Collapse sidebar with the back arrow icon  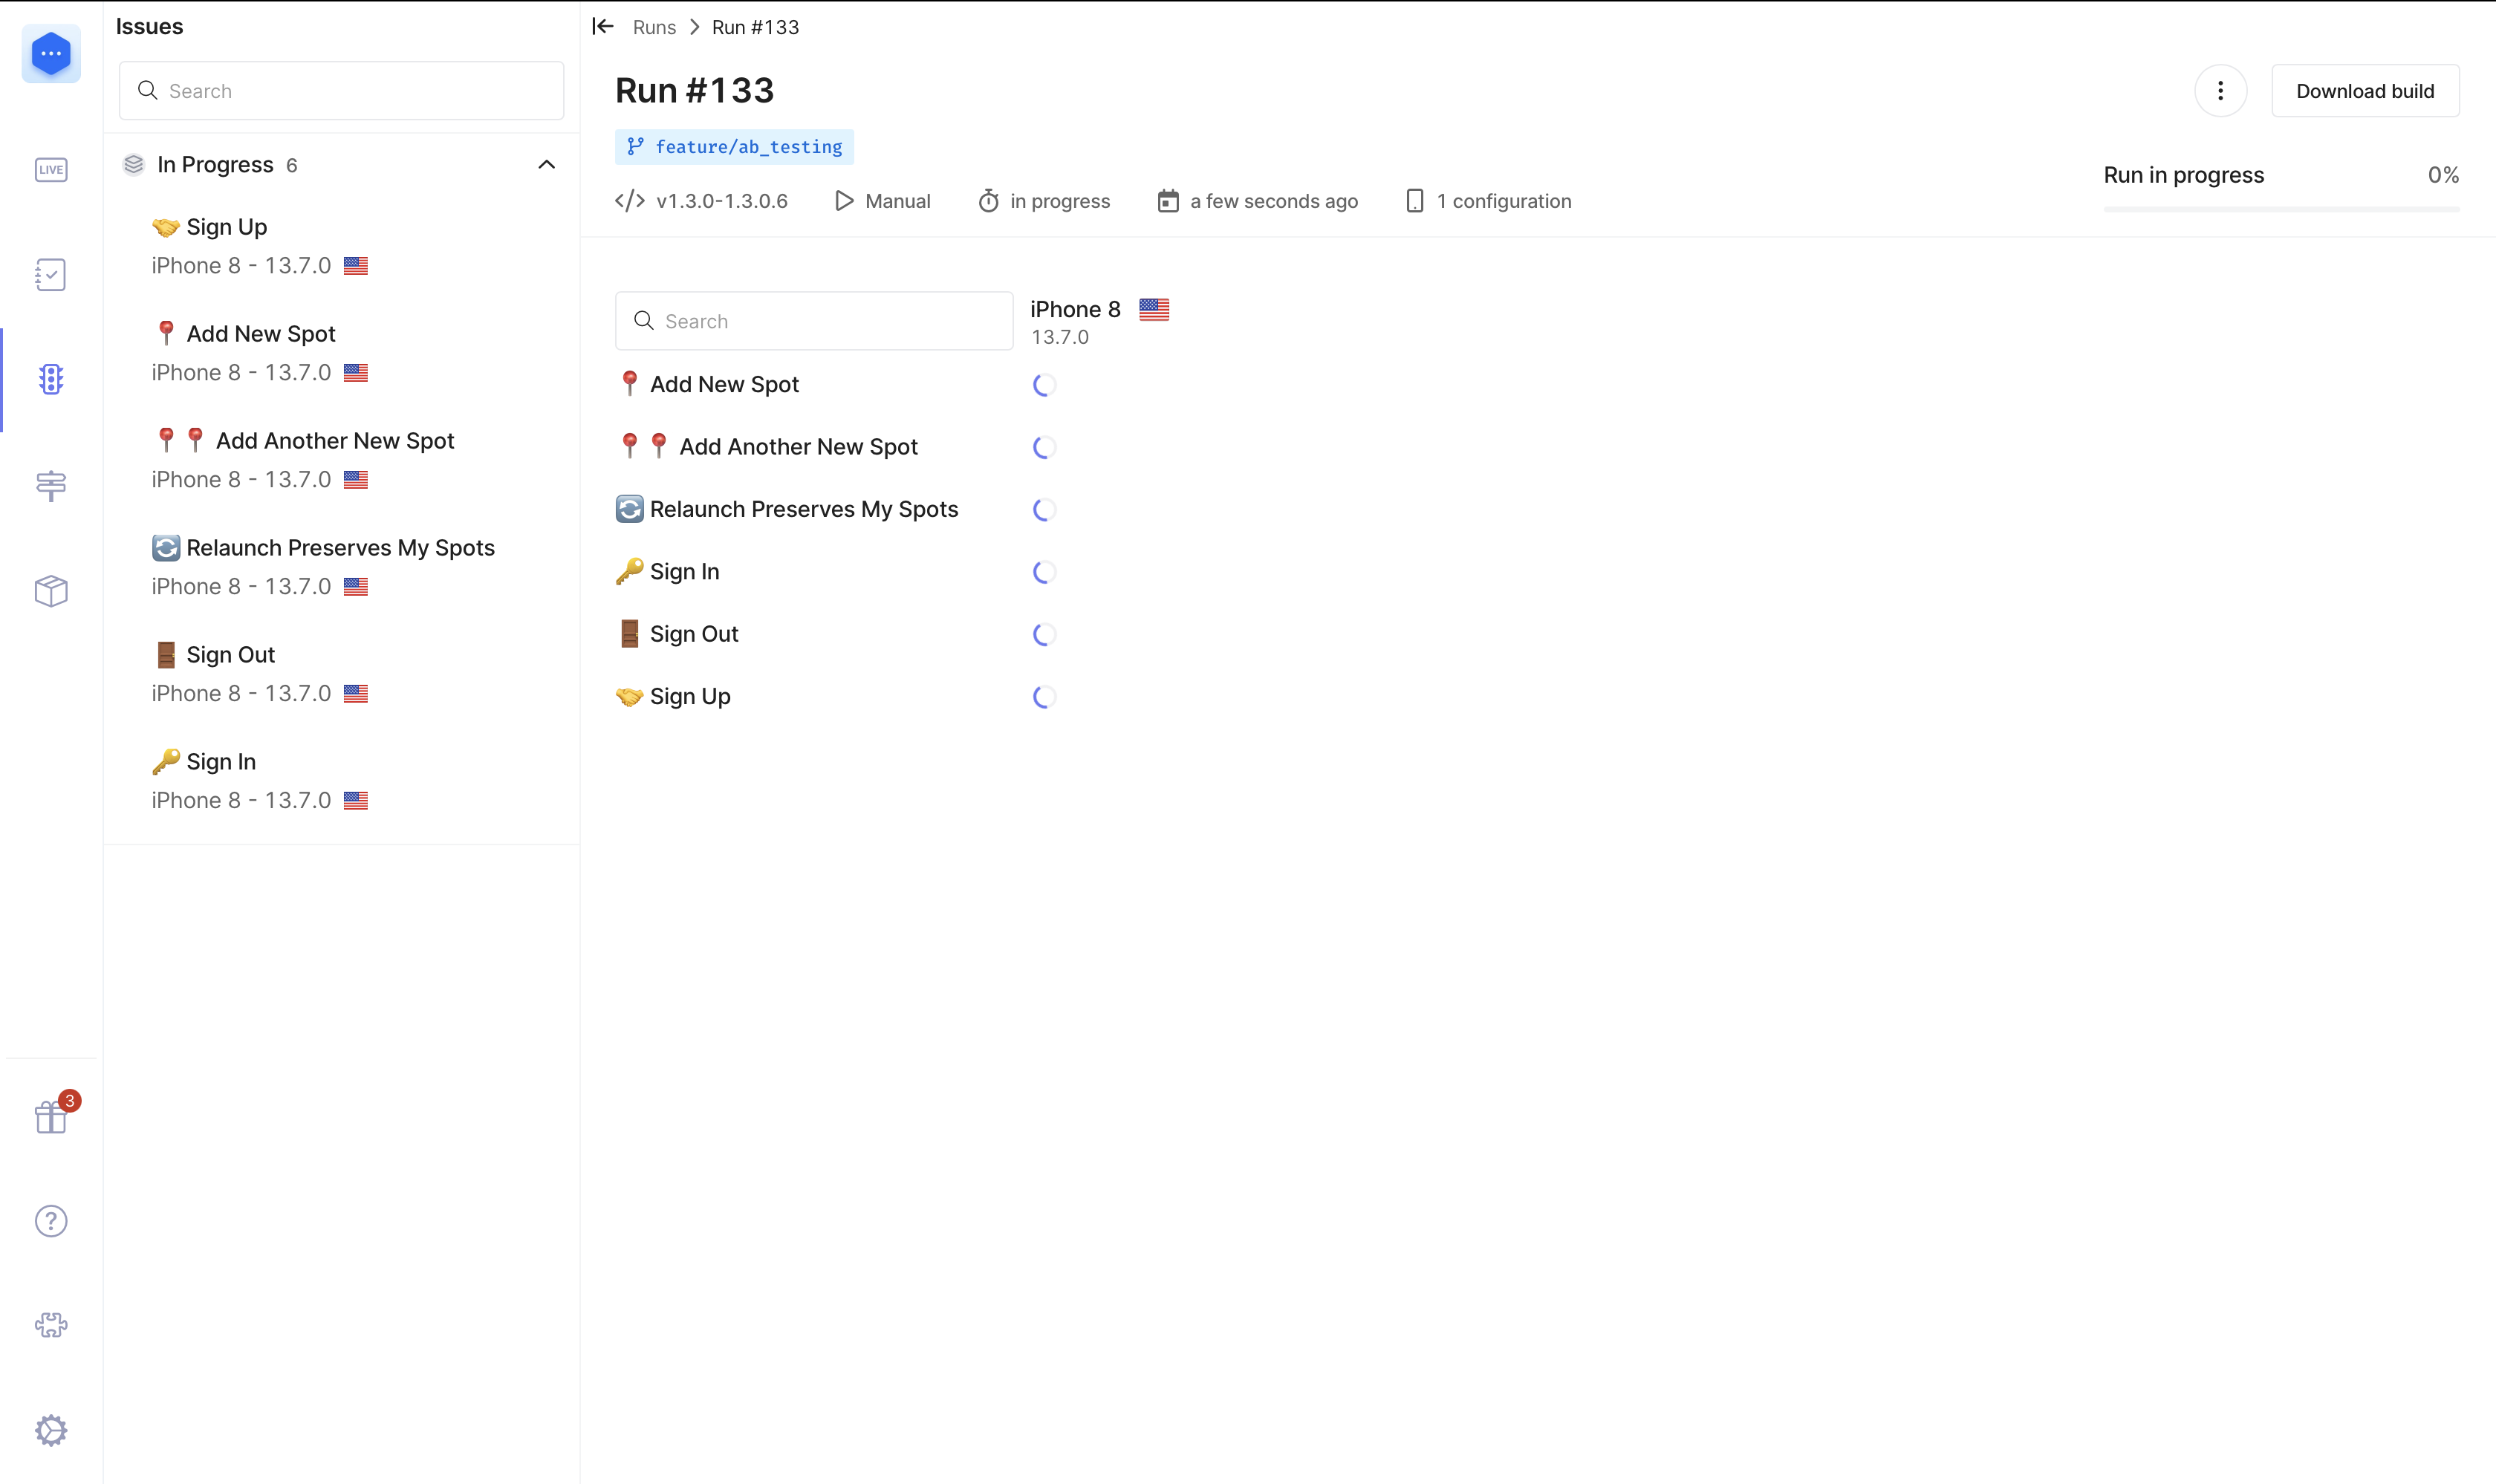click(602, 27)
